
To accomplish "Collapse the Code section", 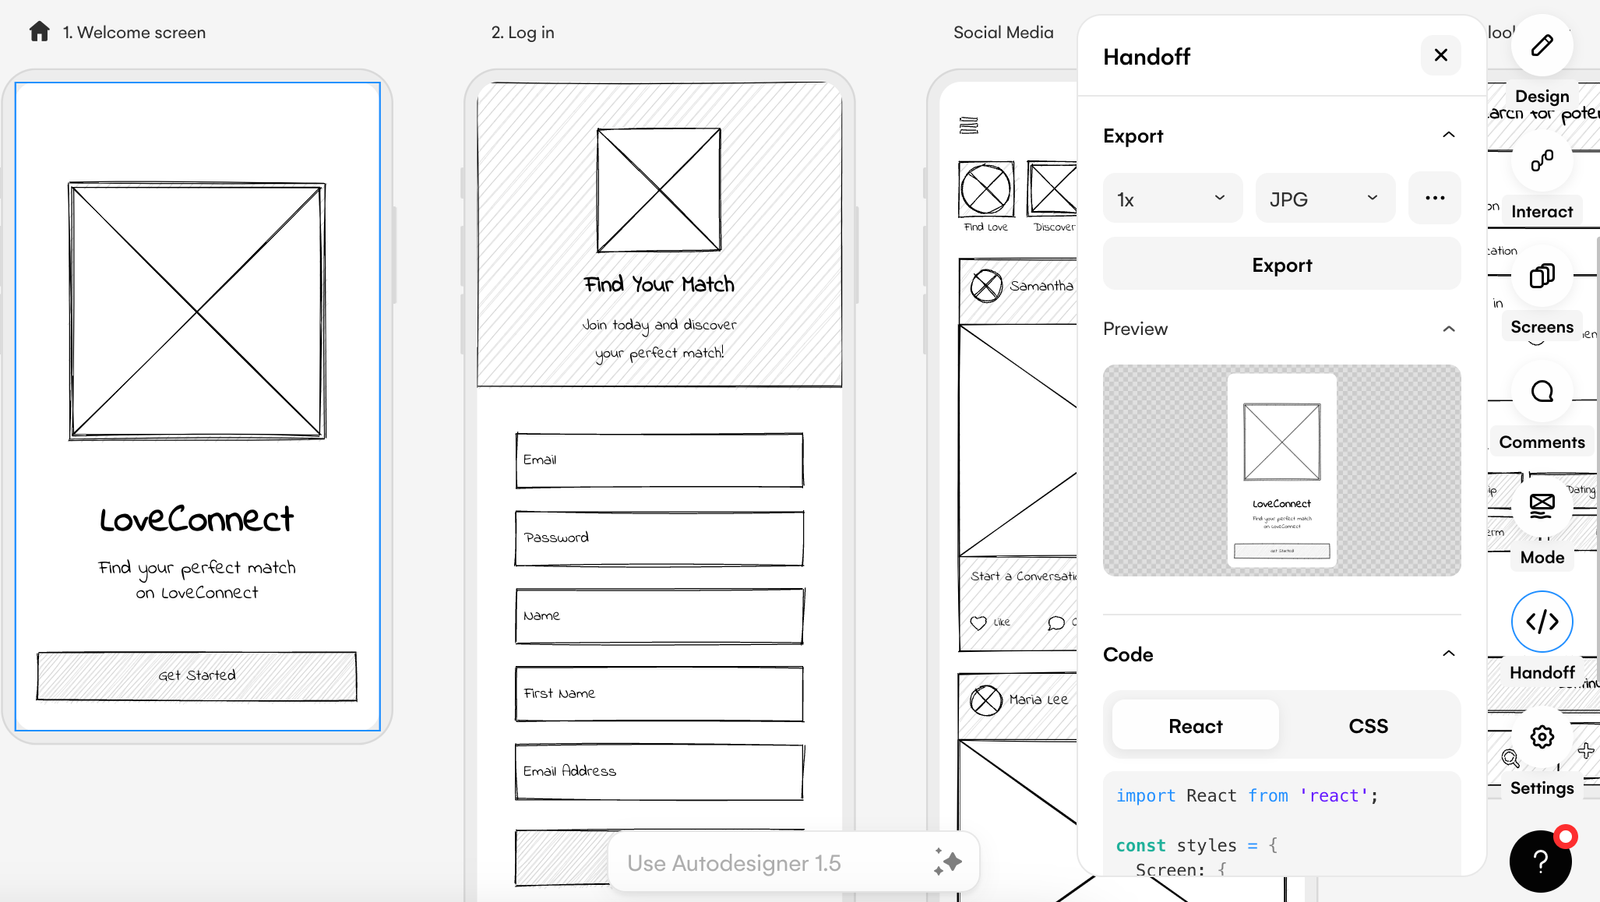I will pos(1448,653).
